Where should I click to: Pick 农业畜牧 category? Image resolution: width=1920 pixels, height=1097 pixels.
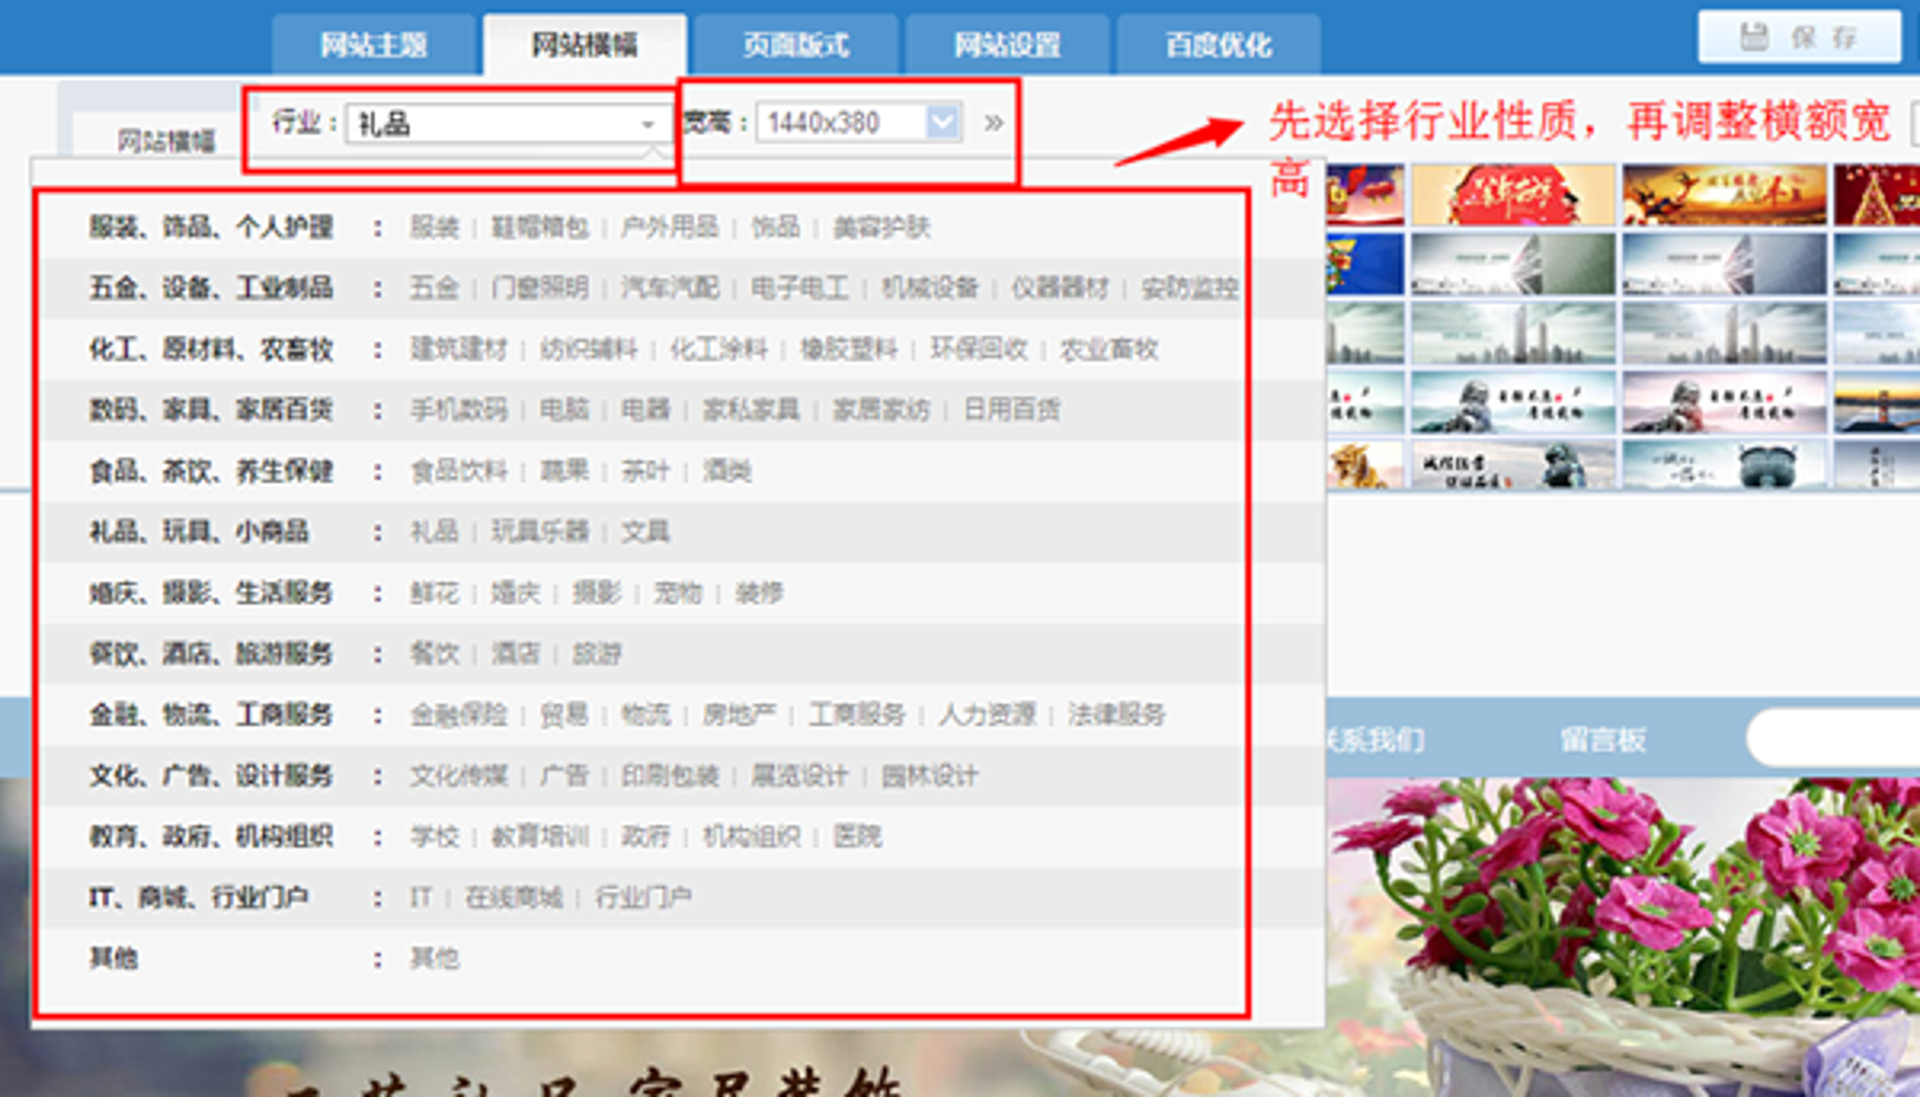[1109, 349]
